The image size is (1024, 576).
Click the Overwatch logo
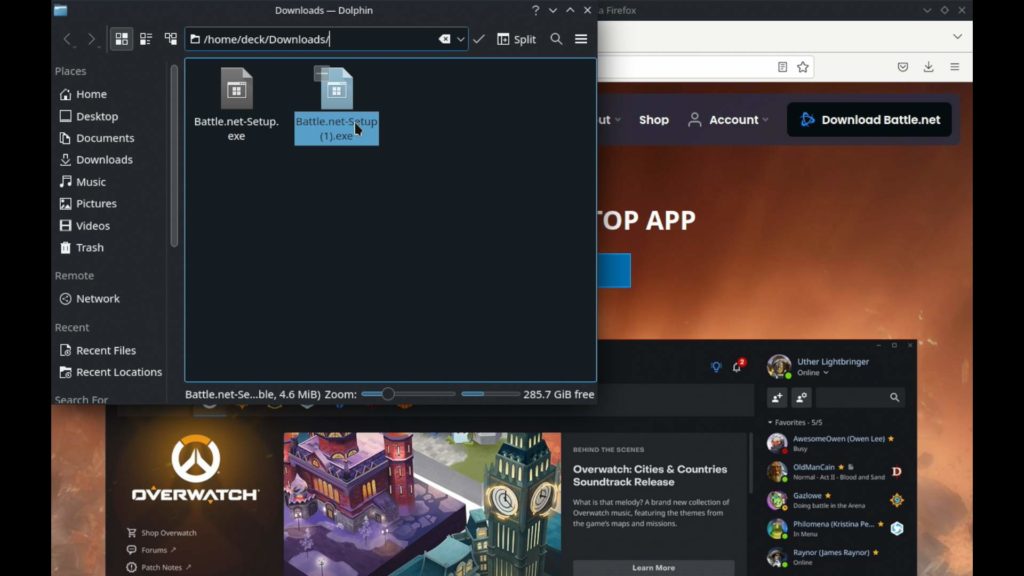click(x=195, y=468)
